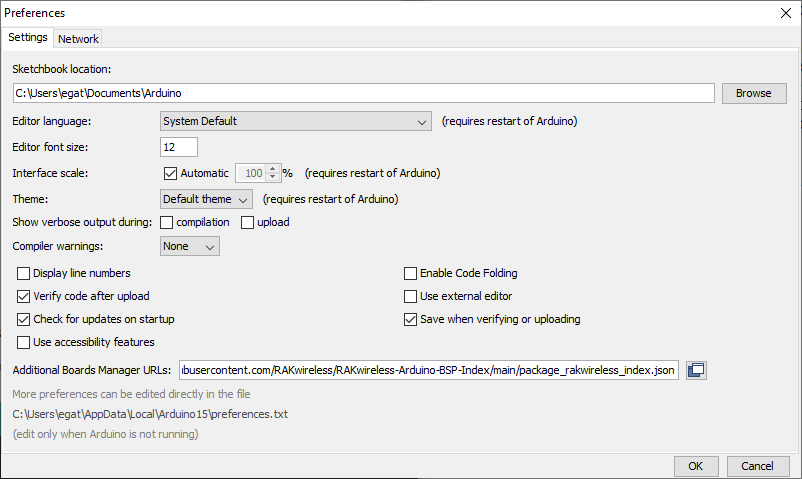Toggle Automatic interface scale checkbox
Viewport: 802px width, 479px height.
coord(170,173)
